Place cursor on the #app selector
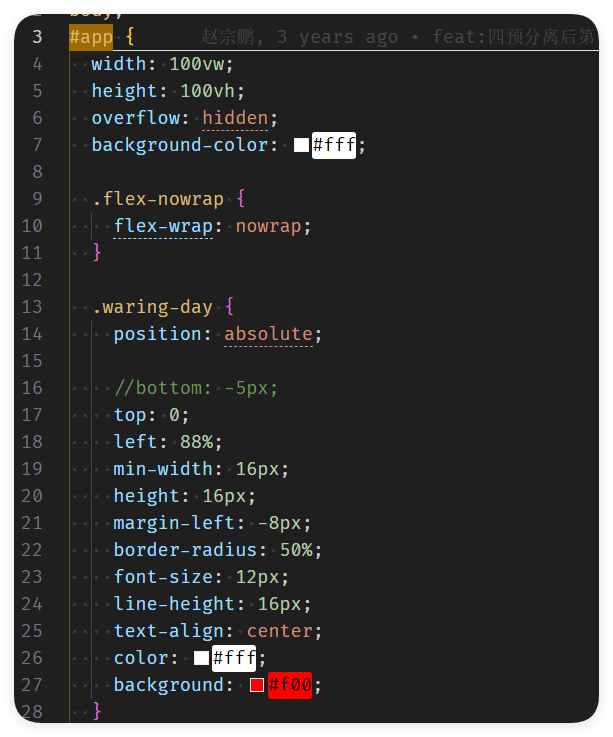The height and width of the screenshot is (737, 613). point(91,37)
